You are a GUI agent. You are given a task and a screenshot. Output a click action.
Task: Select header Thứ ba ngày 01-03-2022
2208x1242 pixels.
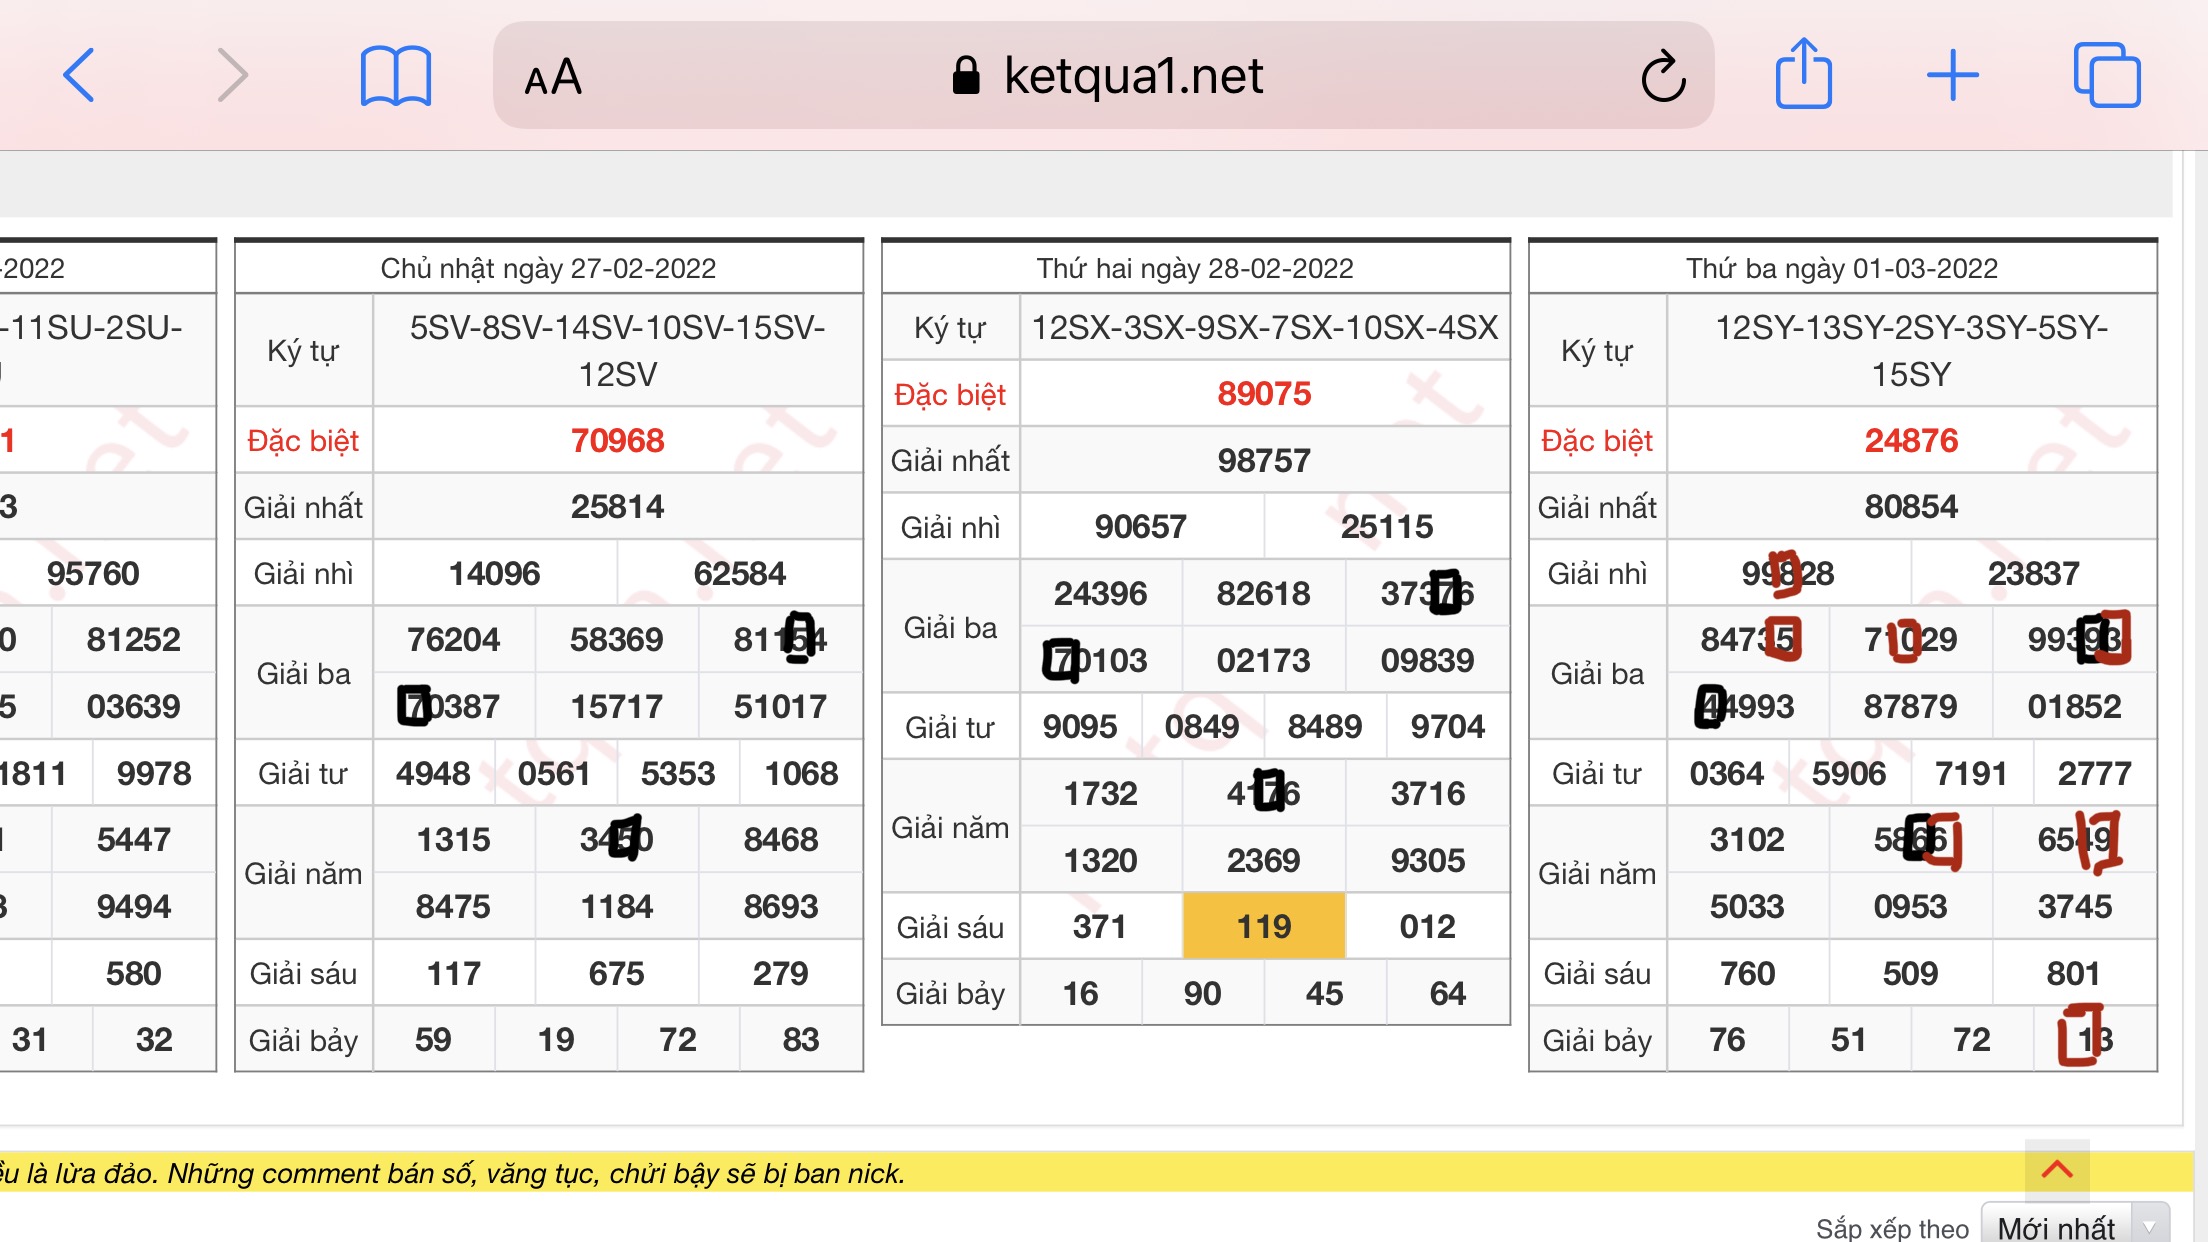[x=1842, y=268]
